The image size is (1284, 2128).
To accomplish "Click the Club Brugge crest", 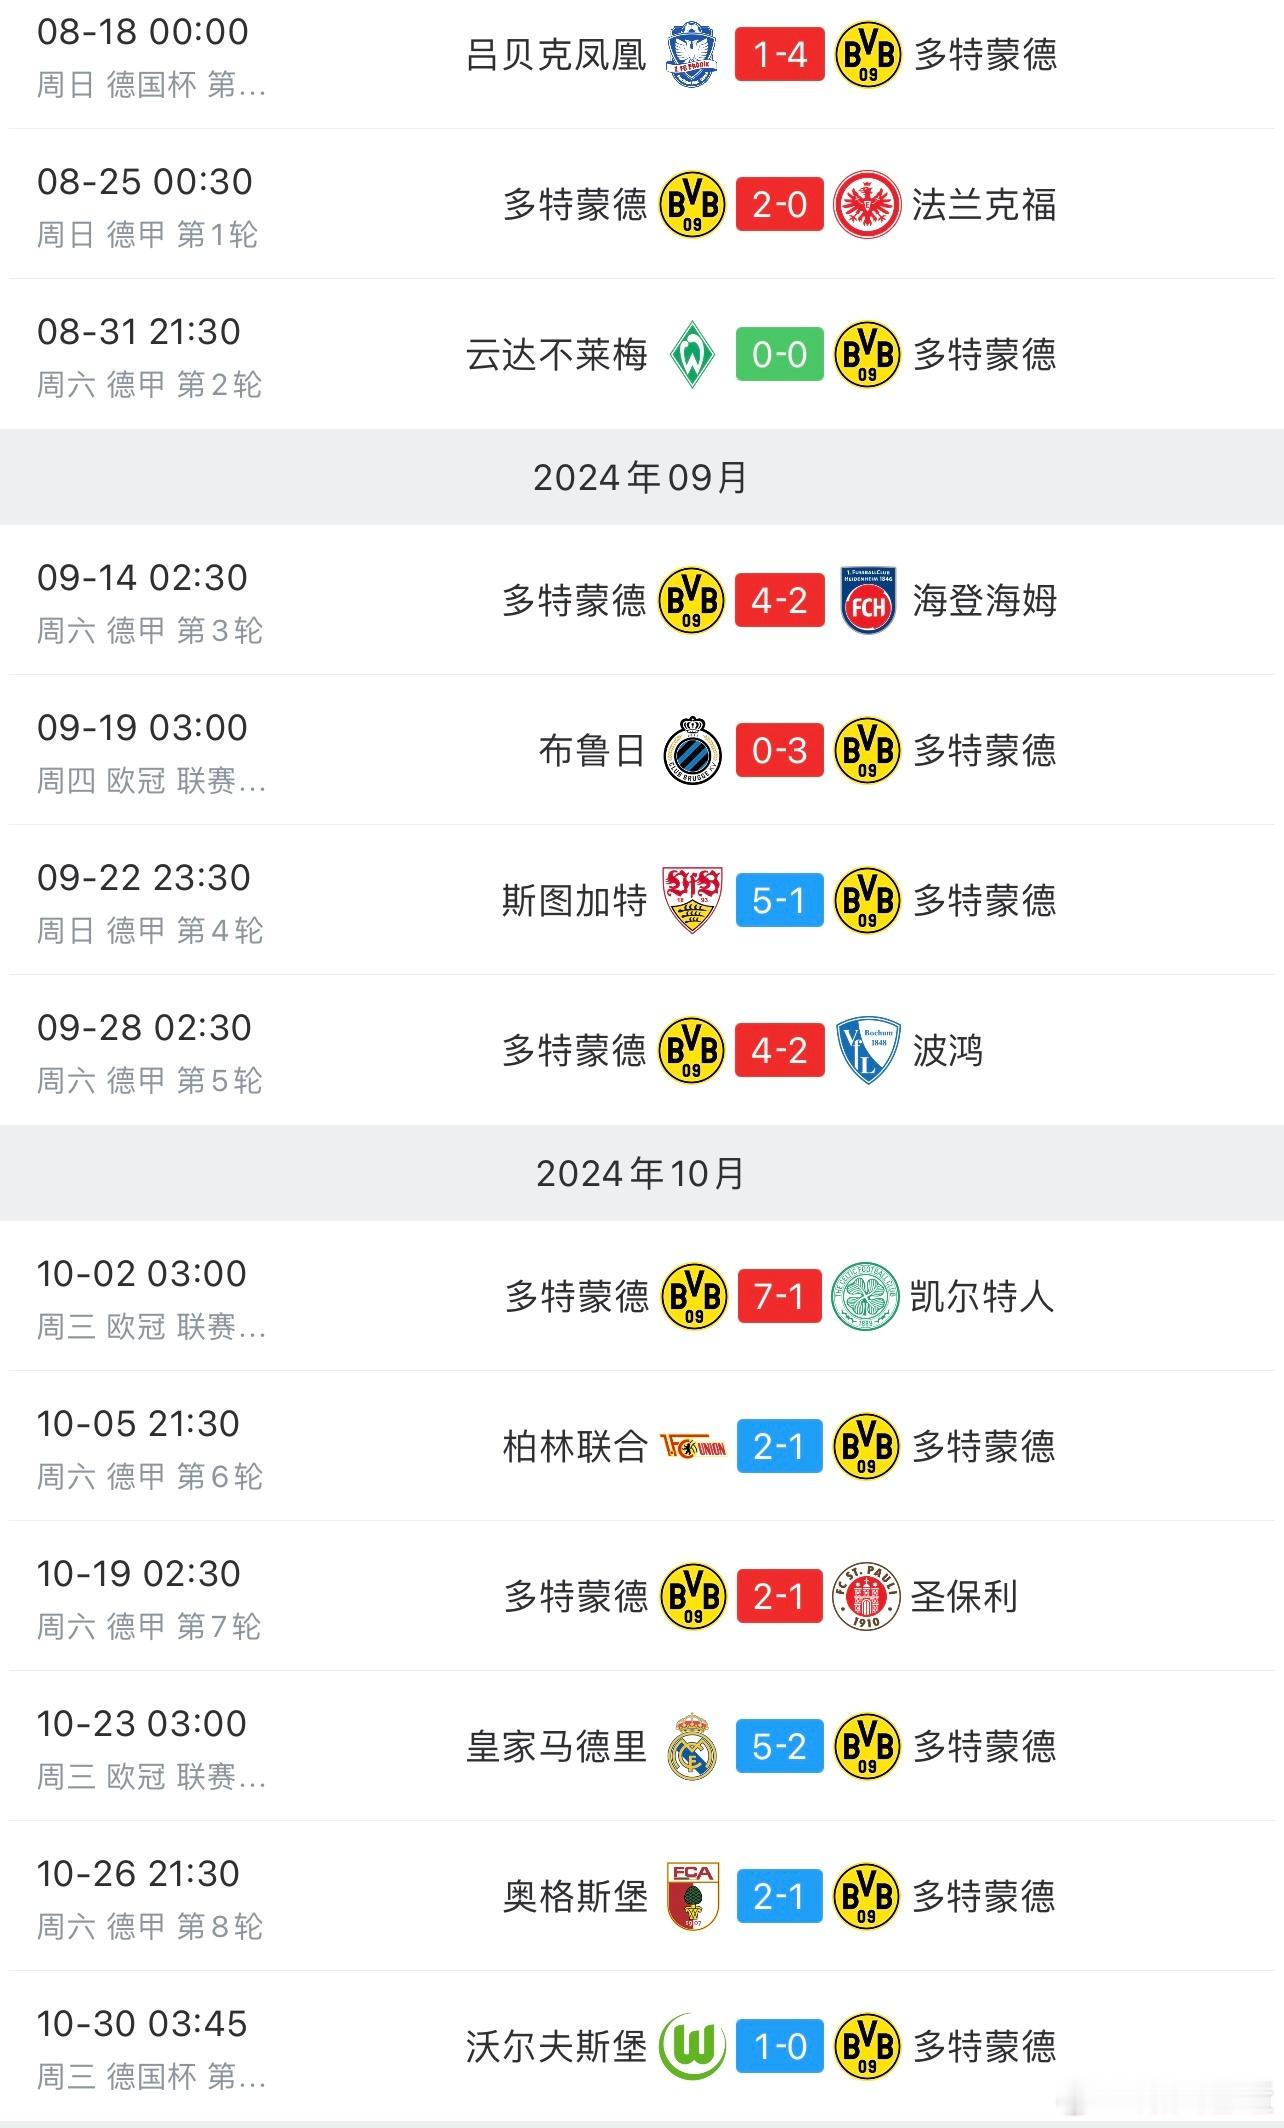I will click(692, 750).
